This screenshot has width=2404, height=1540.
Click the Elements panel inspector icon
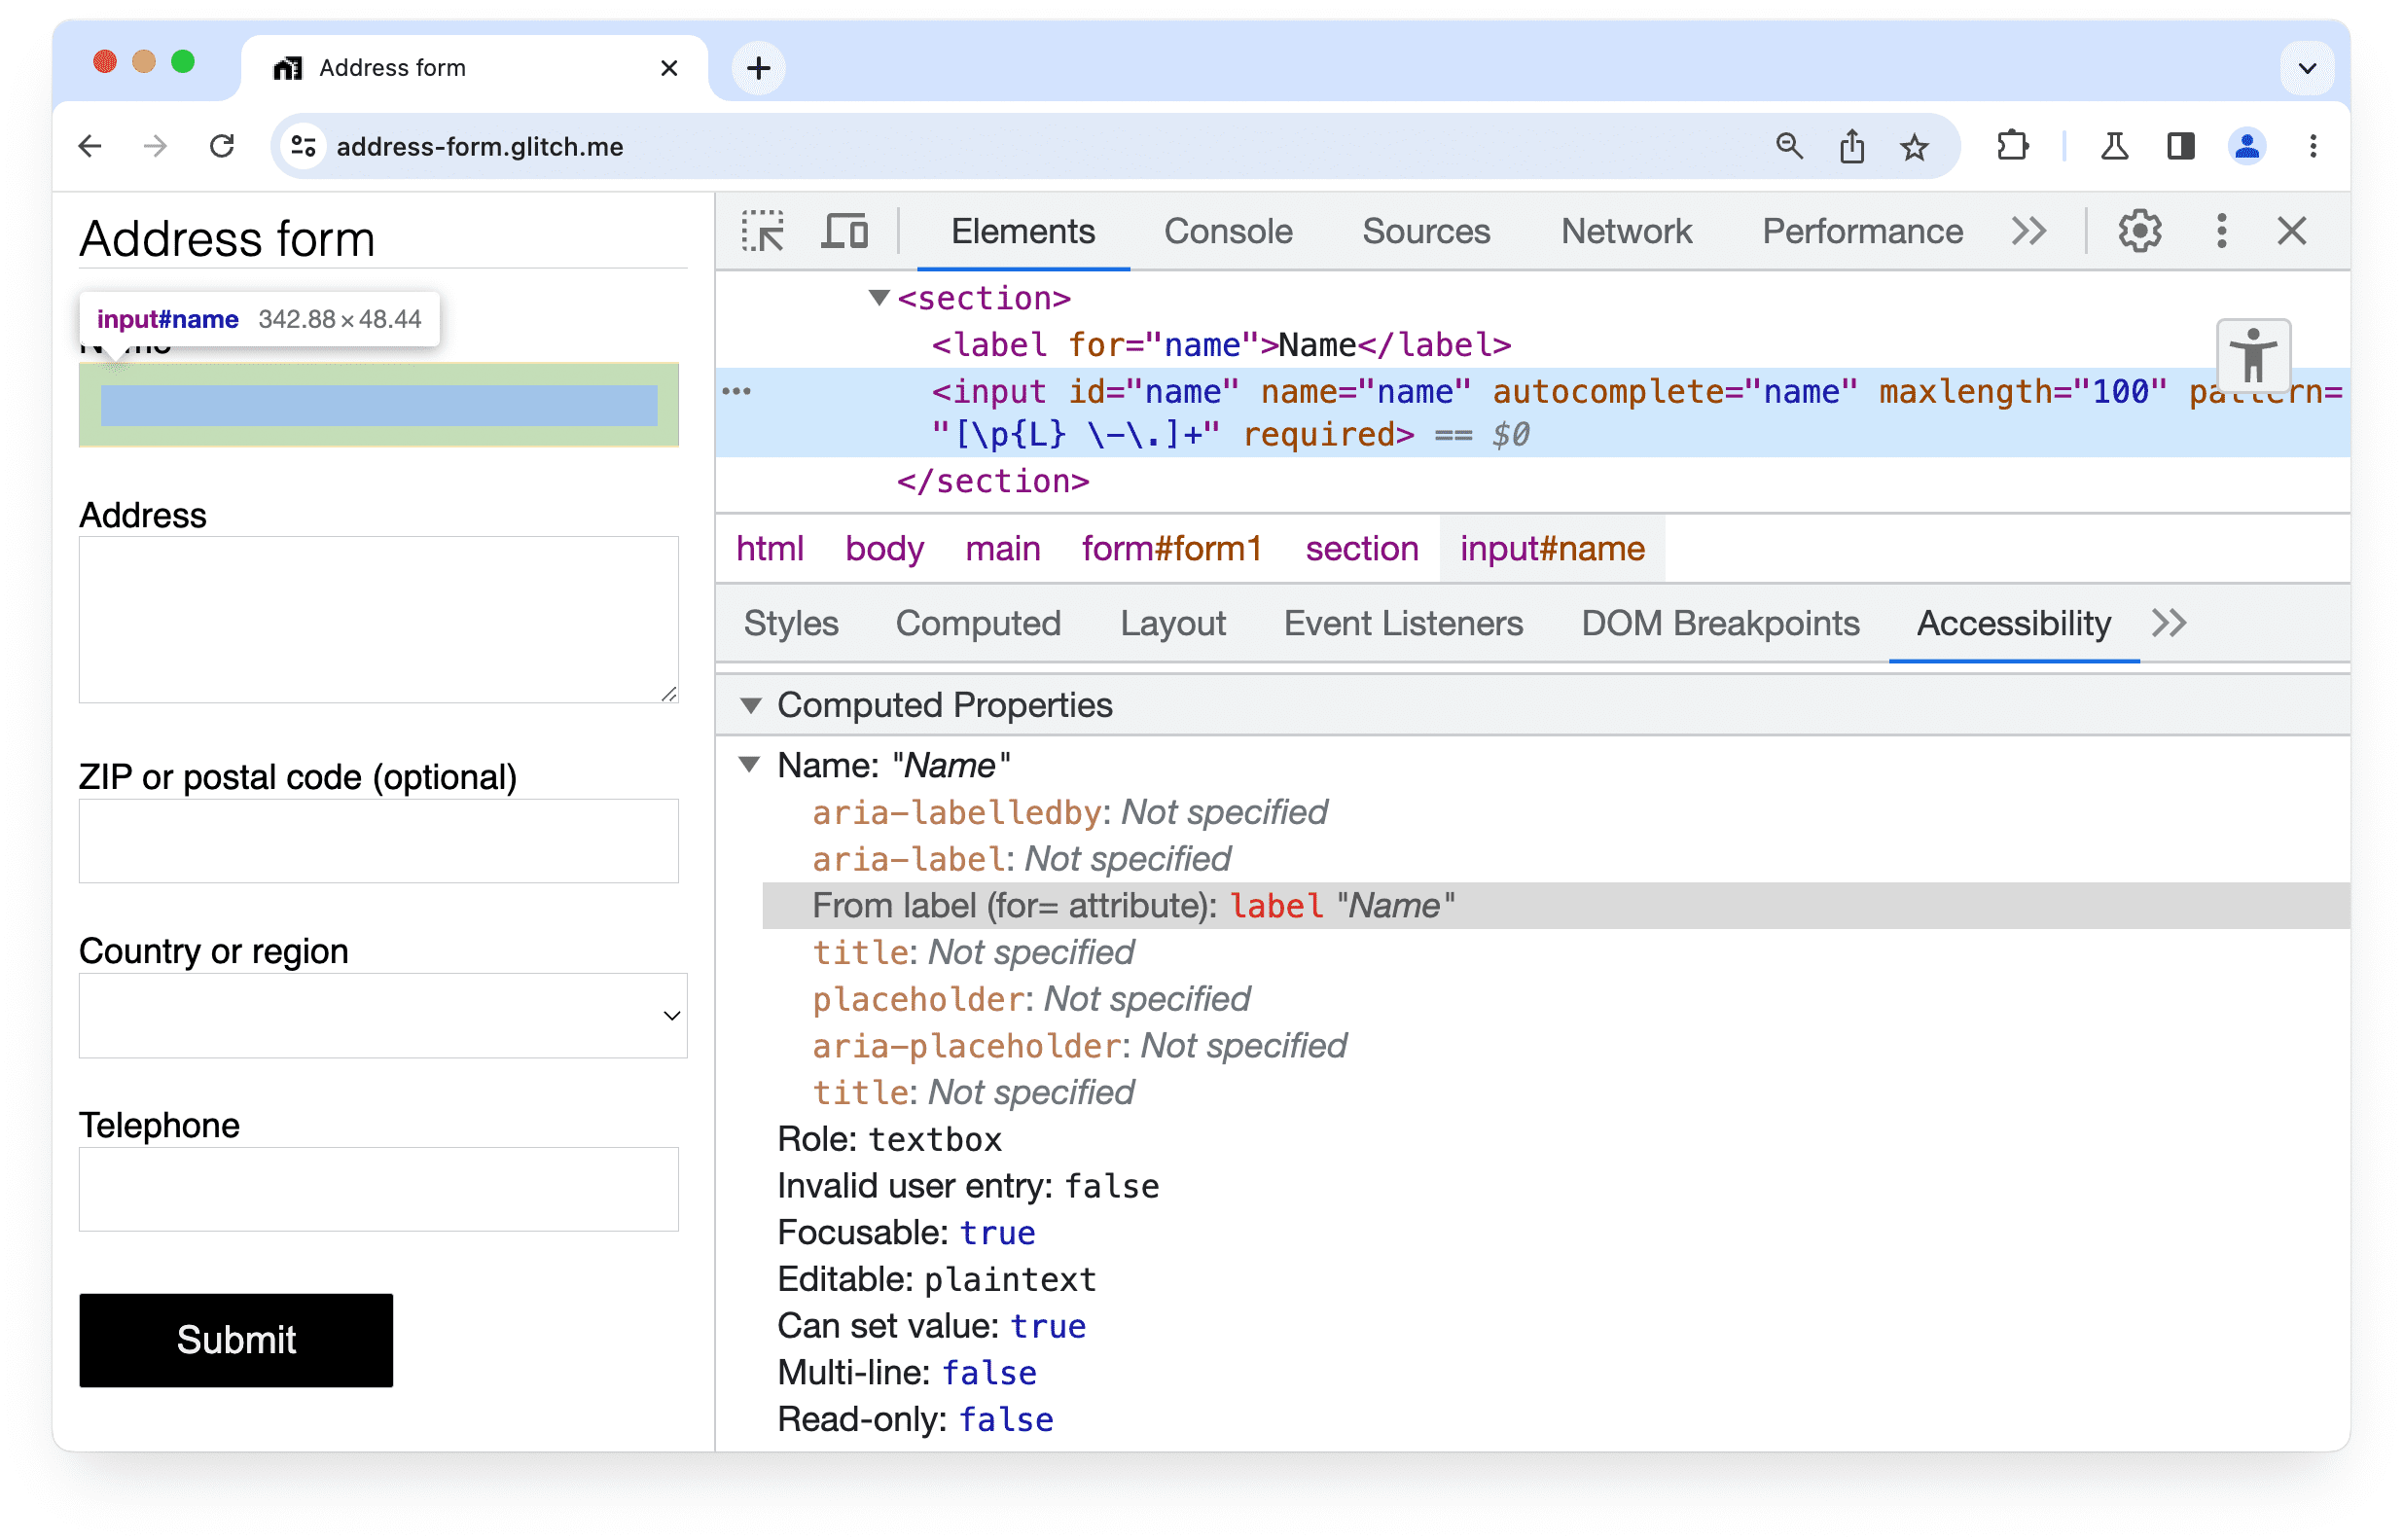(x=762, y=232)
